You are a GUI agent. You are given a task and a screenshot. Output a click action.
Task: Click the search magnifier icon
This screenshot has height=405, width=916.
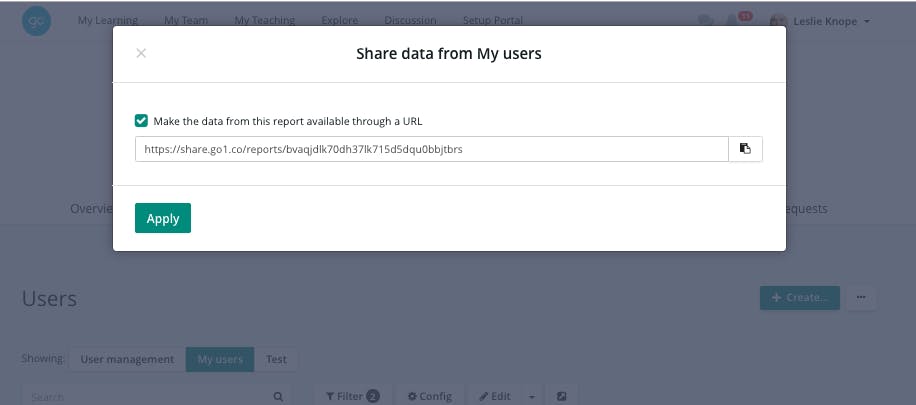[x=279, y=397]
